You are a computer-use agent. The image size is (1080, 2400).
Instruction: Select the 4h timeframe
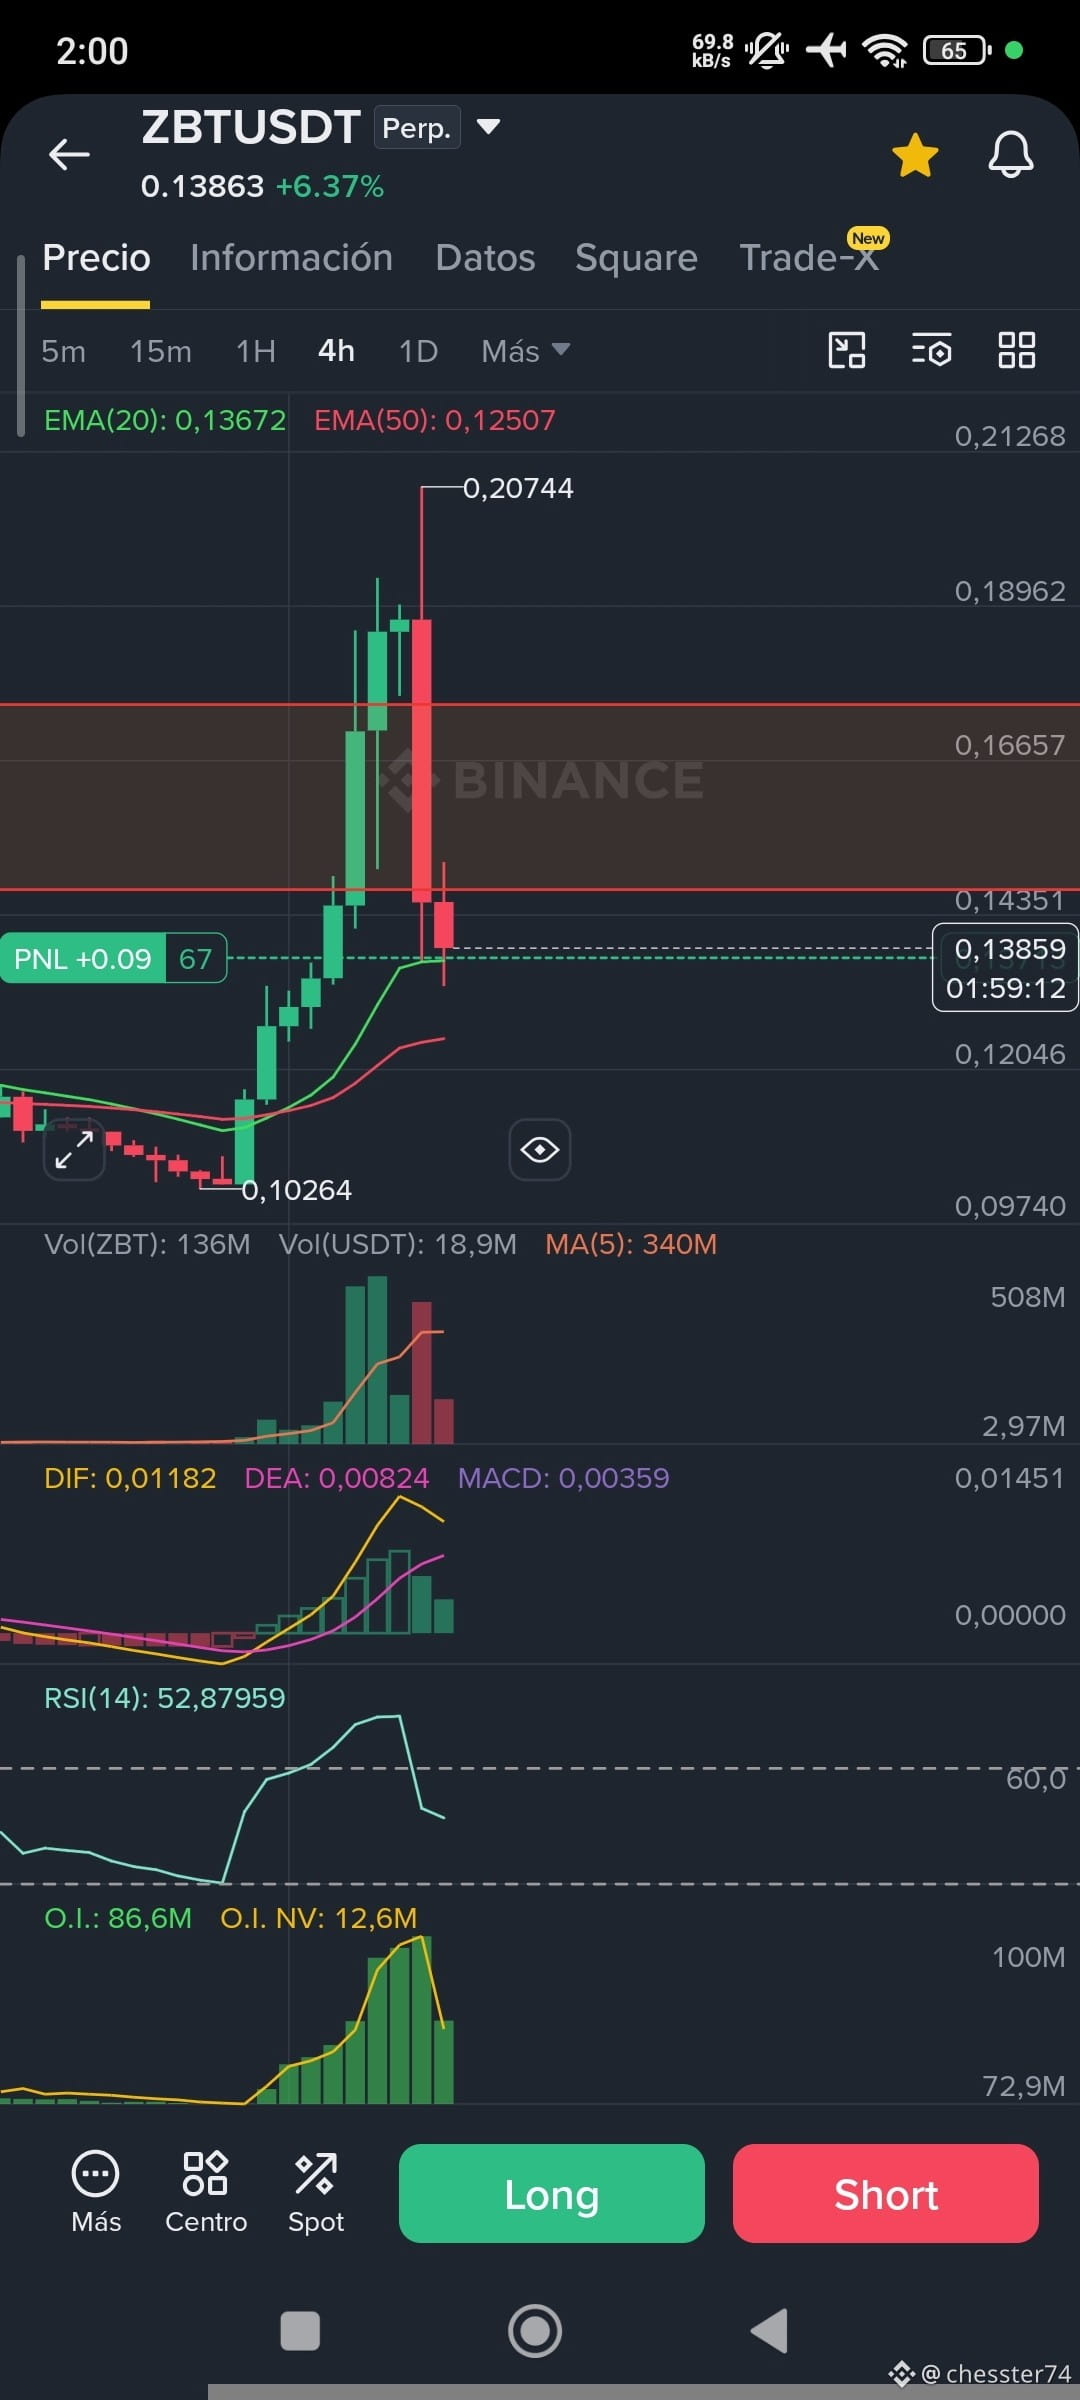coord(336,351)
